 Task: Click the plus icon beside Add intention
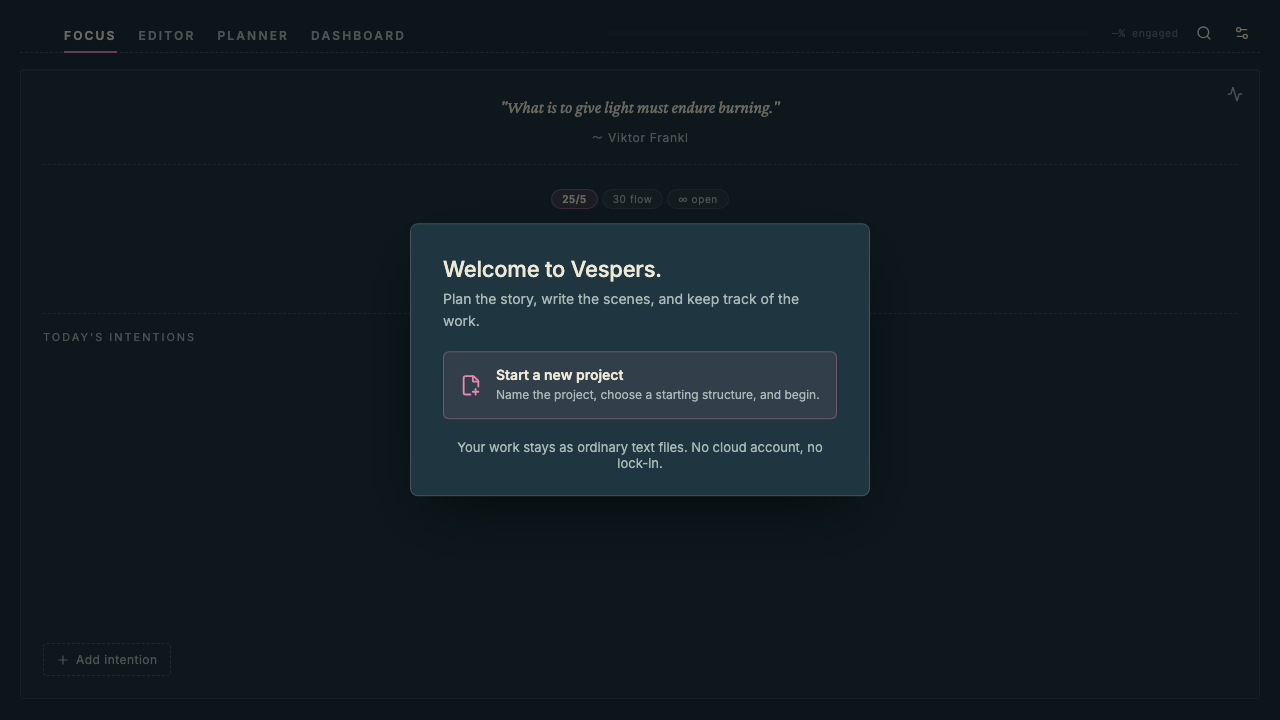(x=63, y=660)
